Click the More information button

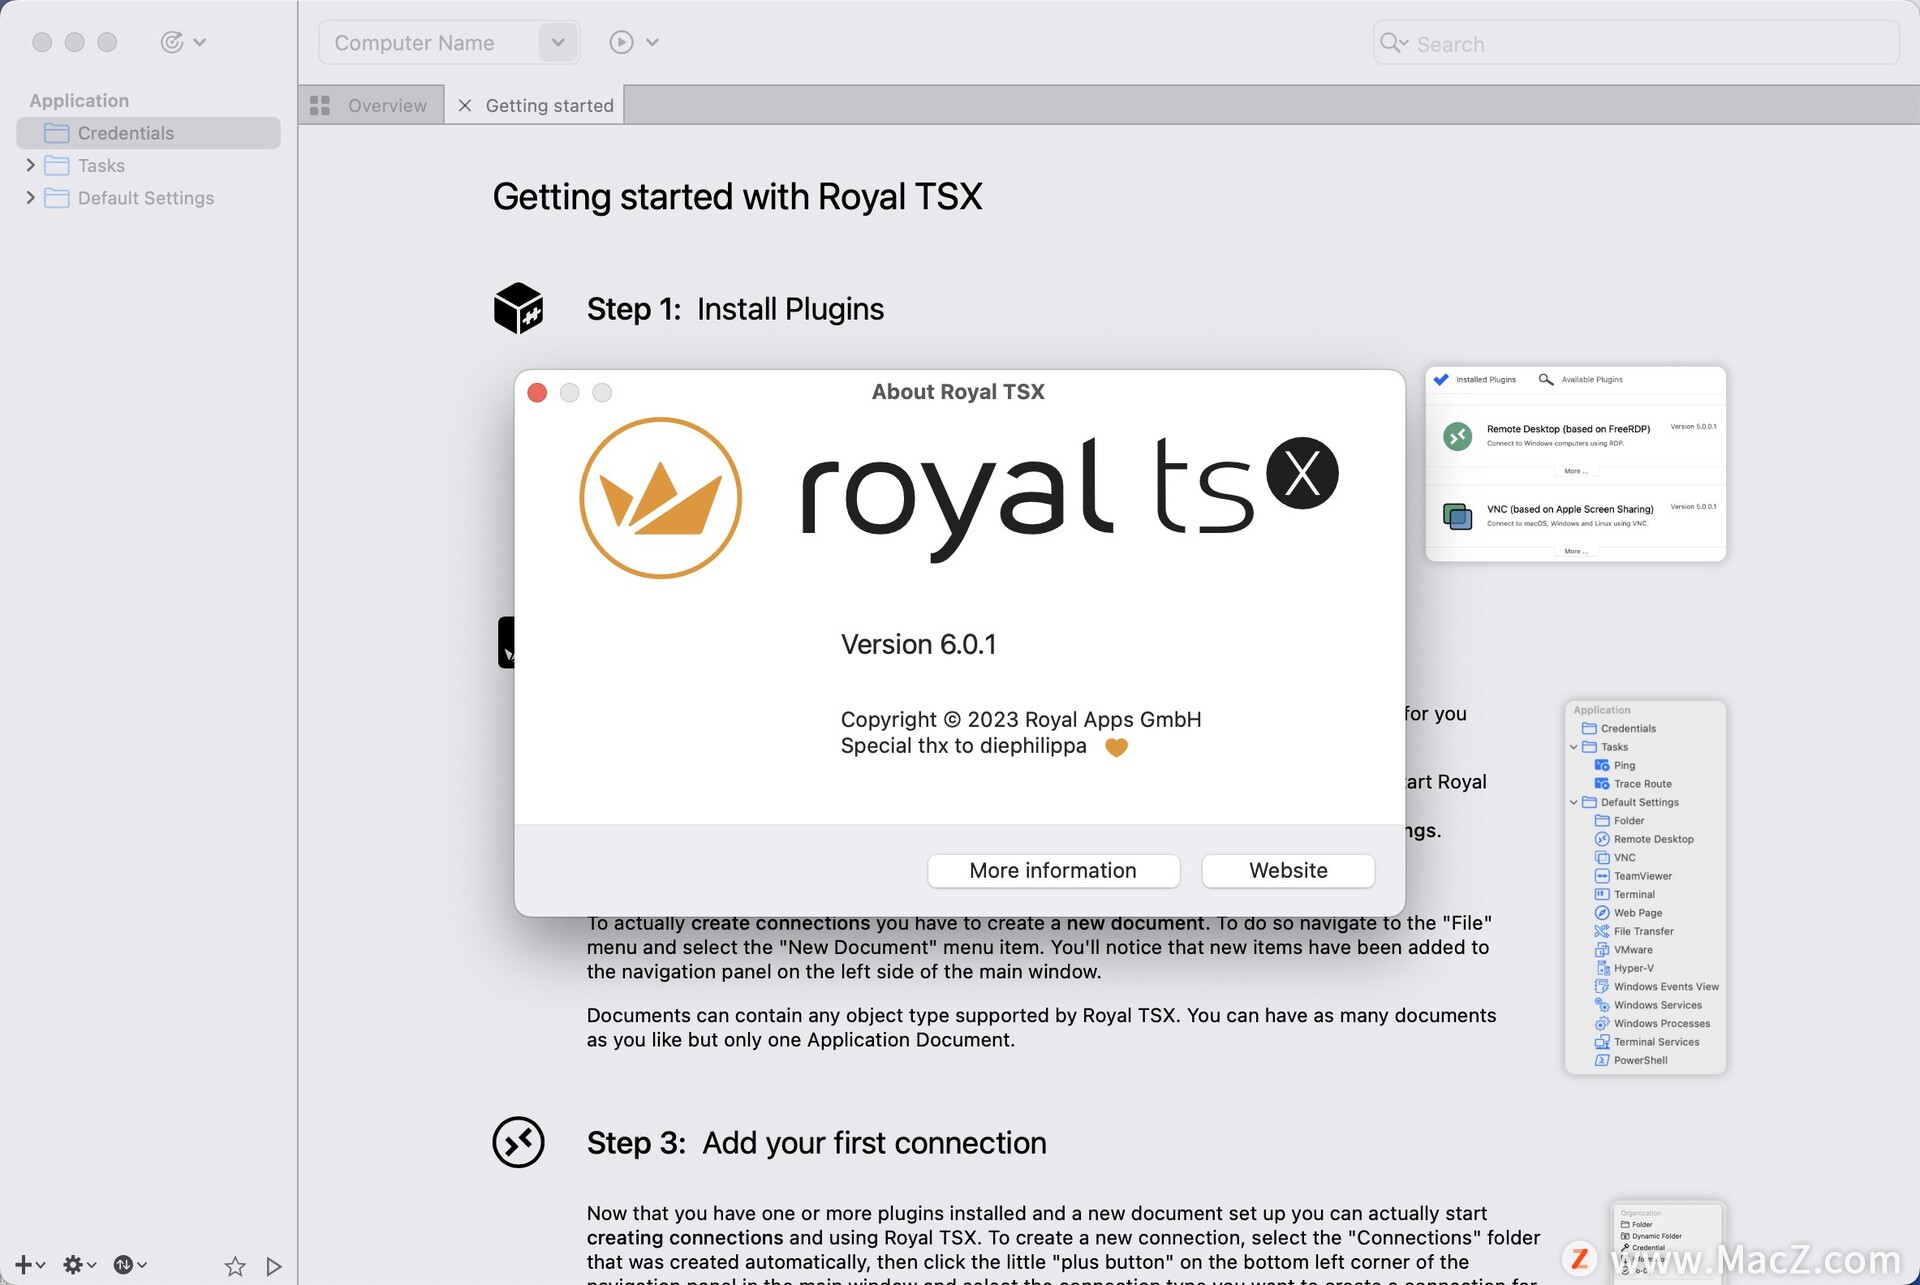point(1052,870)
